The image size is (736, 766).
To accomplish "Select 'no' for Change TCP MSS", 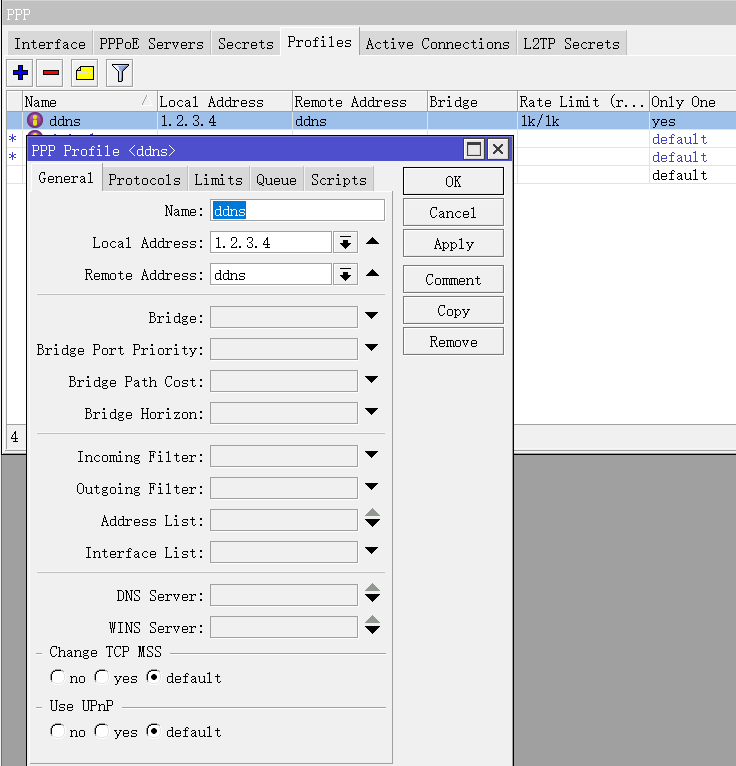I will [58, 677].
